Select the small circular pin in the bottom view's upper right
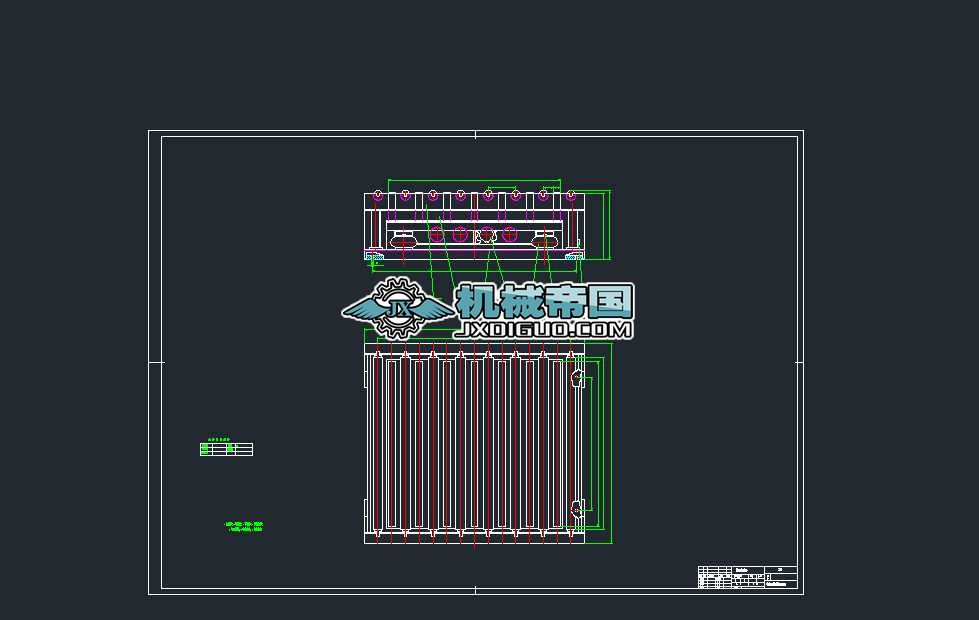This screenshot has width=979, height=620. pyautogui.click(x=576, y=377)
